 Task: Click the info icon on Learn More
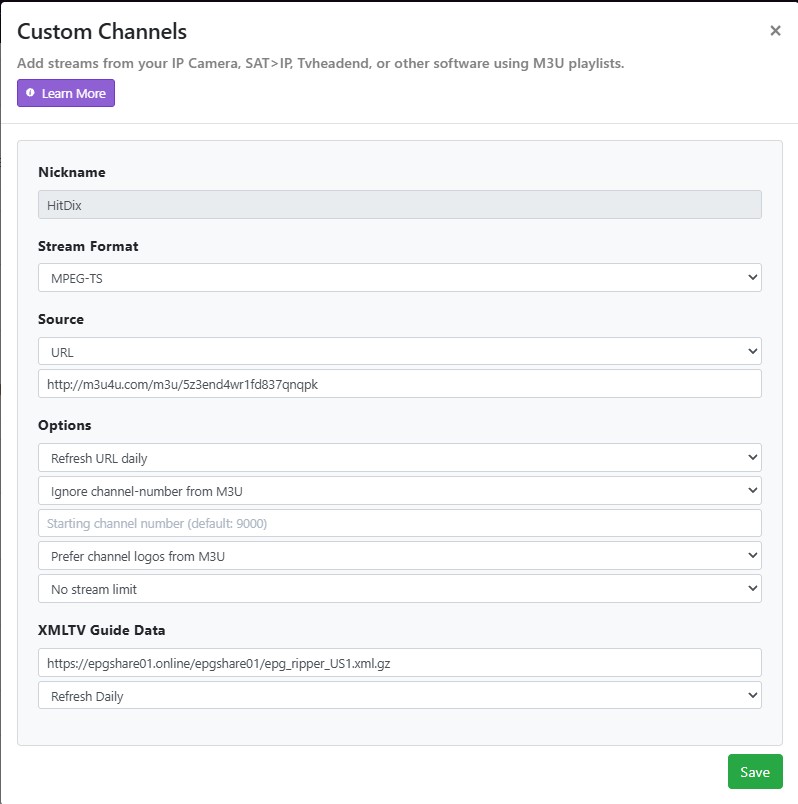point(31,93)
